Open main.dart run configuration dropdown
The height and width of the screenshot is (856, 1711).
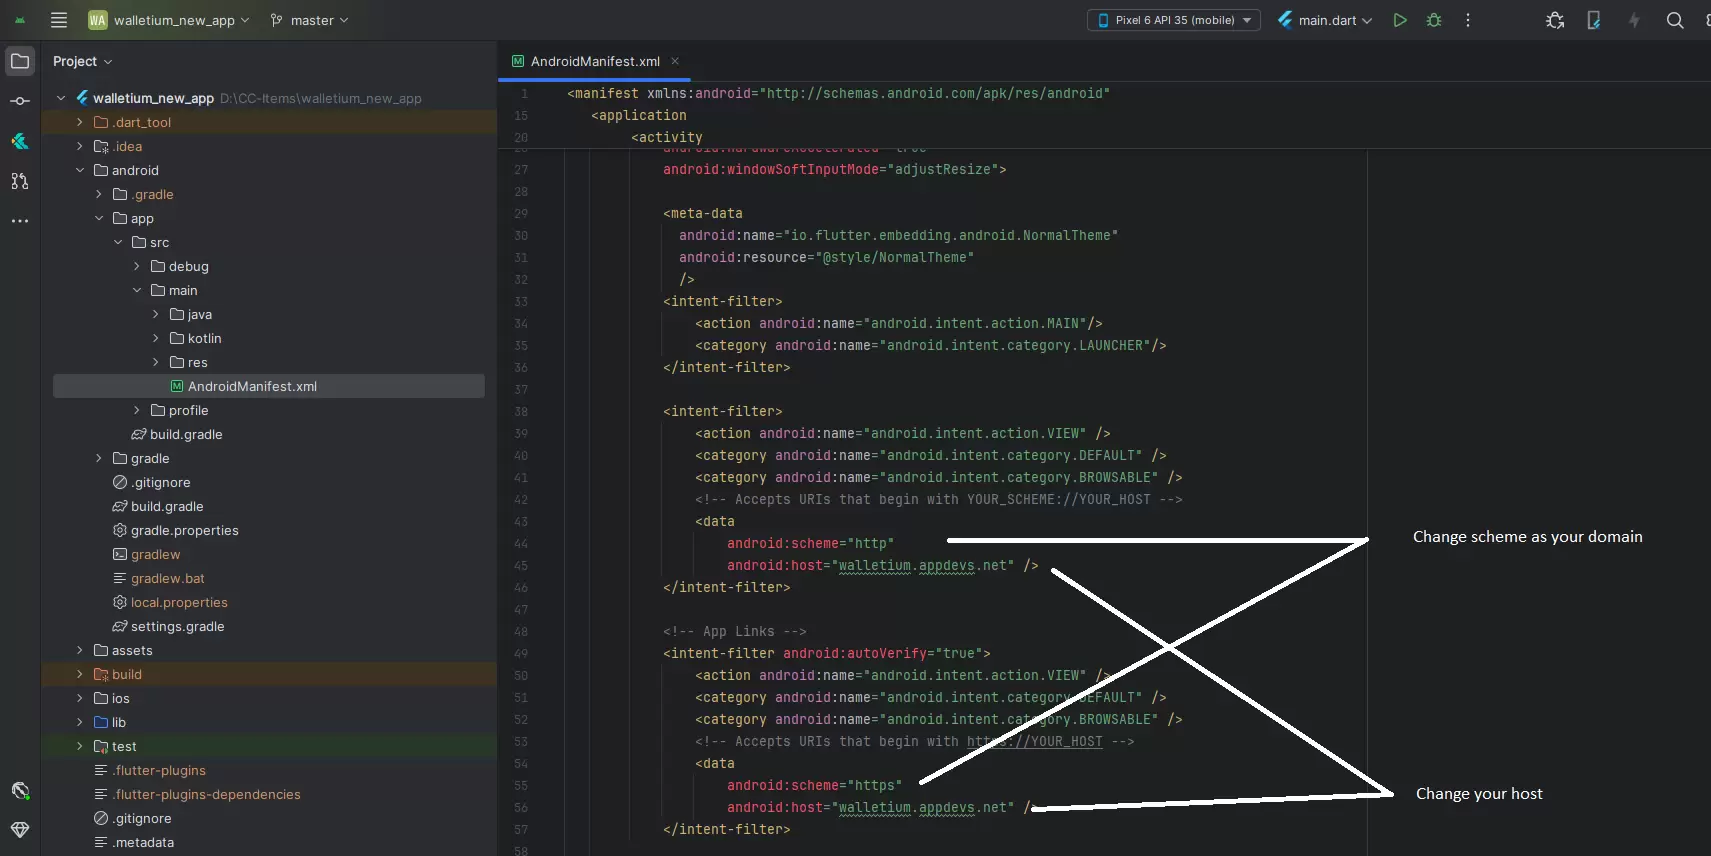click(1325, 20)
